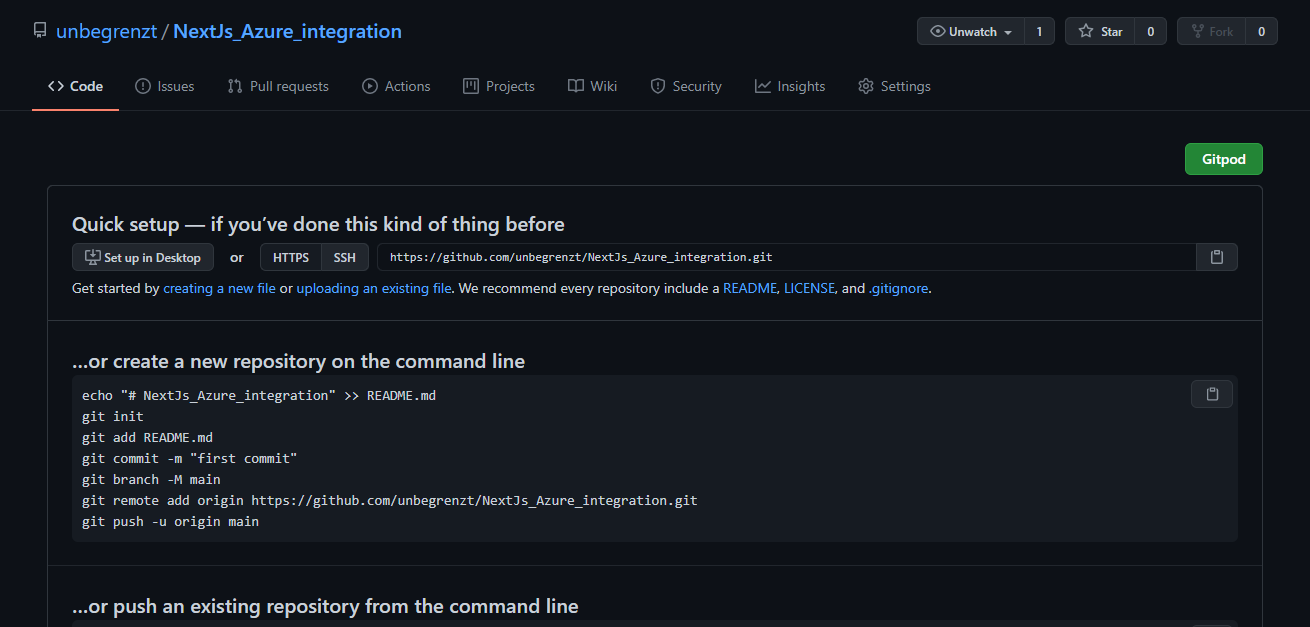The image size is (1310, 627).
Task: Open the Unwatch notifications dropdown
Action: tap(971, 32)
